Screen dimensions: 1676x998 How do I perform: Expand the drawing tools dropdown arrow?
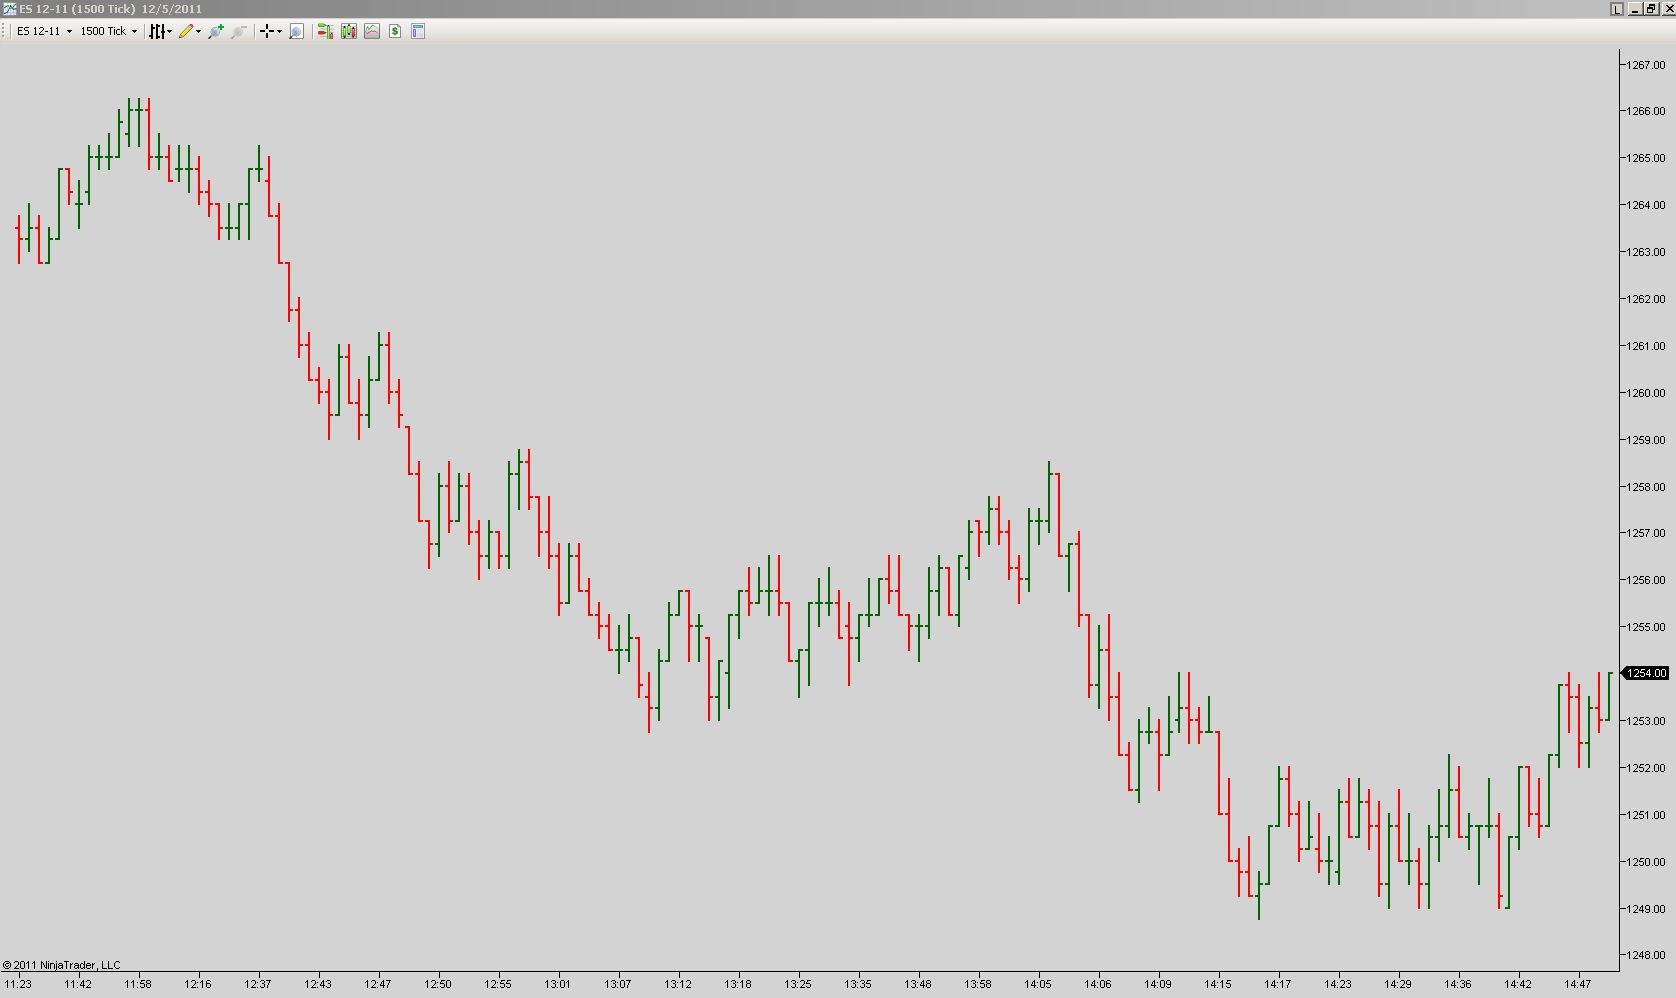tap(198, 31)
